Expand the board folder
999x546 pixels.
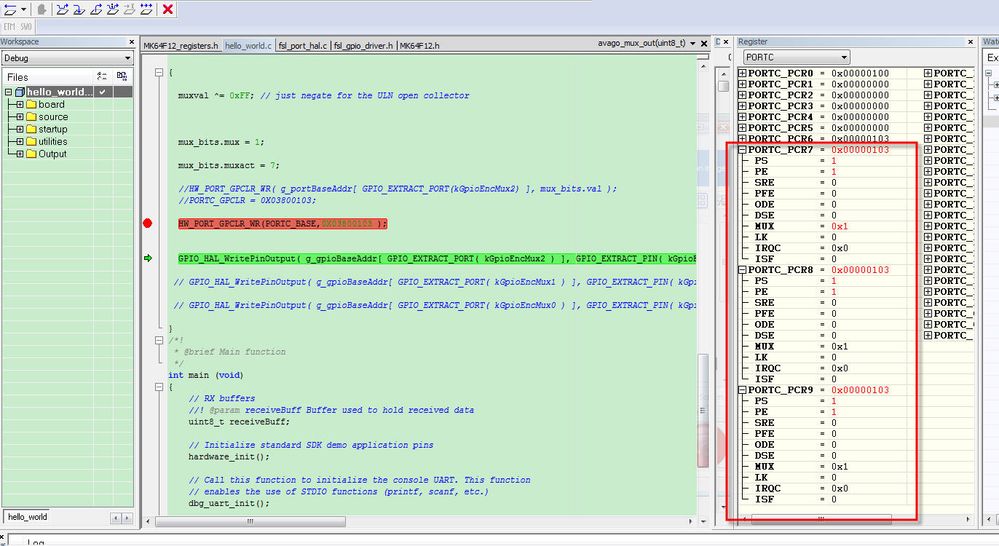click(x=20, y=104)
